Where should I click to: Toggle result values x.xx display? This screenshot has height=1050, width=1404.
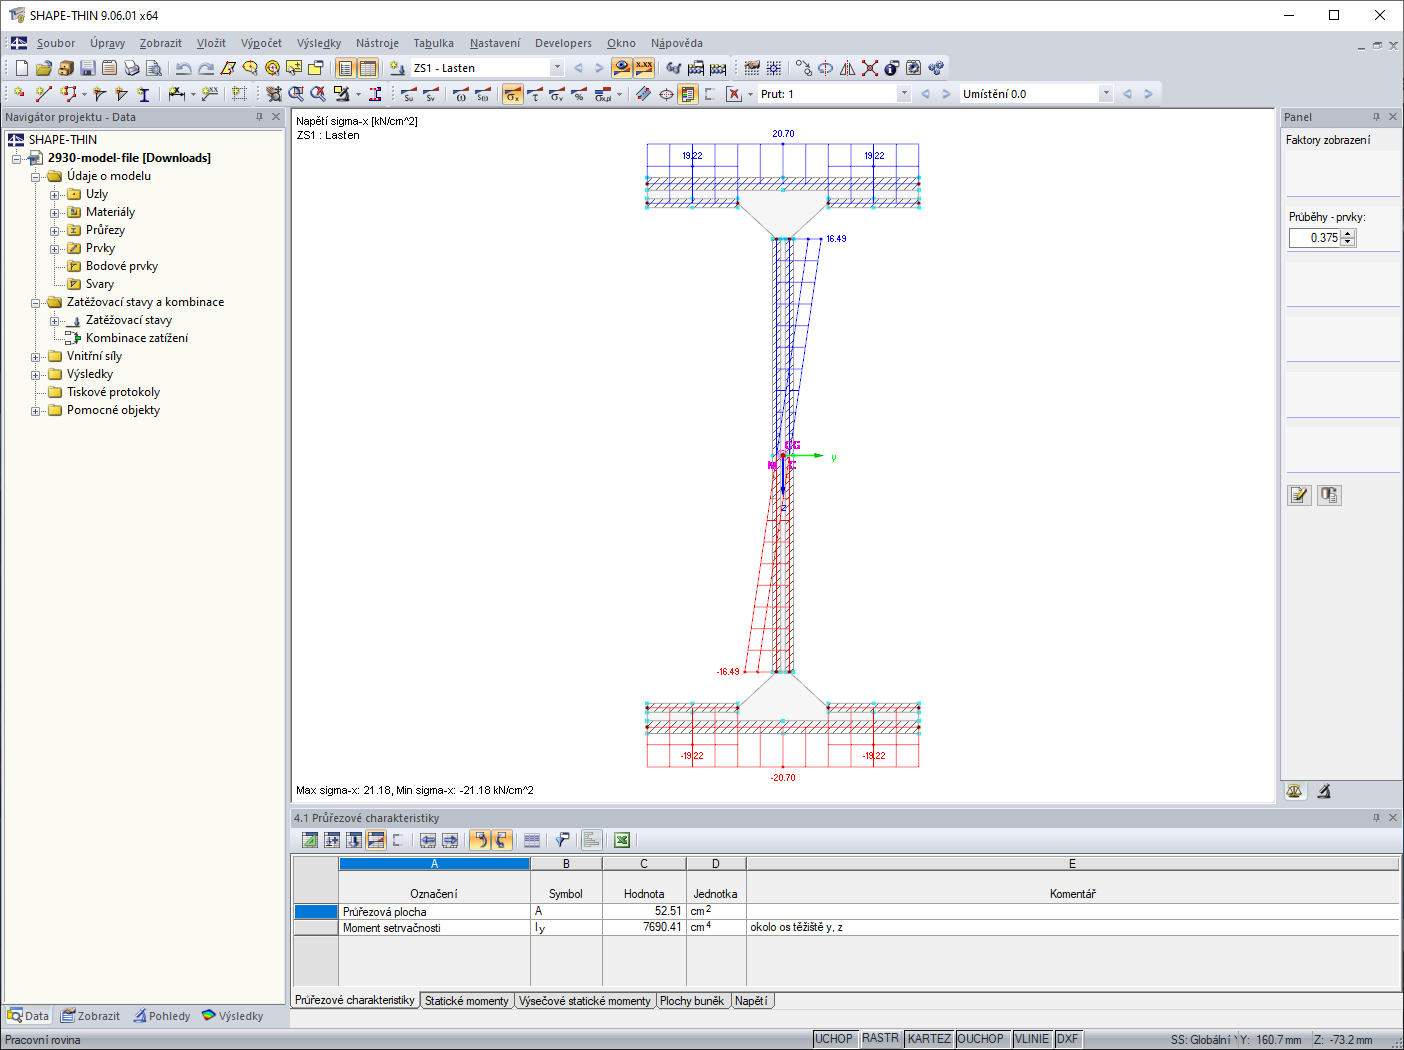coord(644,68)
